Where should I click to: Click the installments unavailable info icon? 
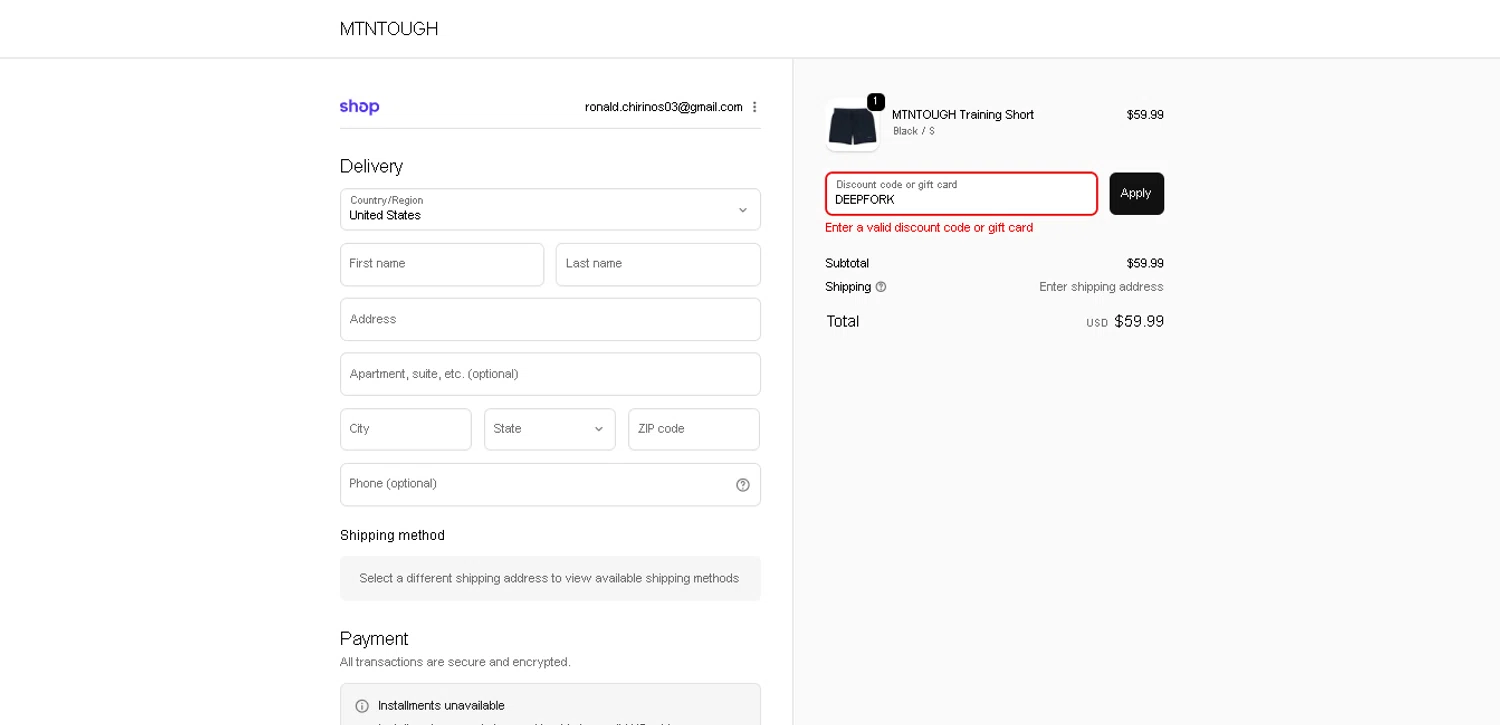click(x=362, y=706)
